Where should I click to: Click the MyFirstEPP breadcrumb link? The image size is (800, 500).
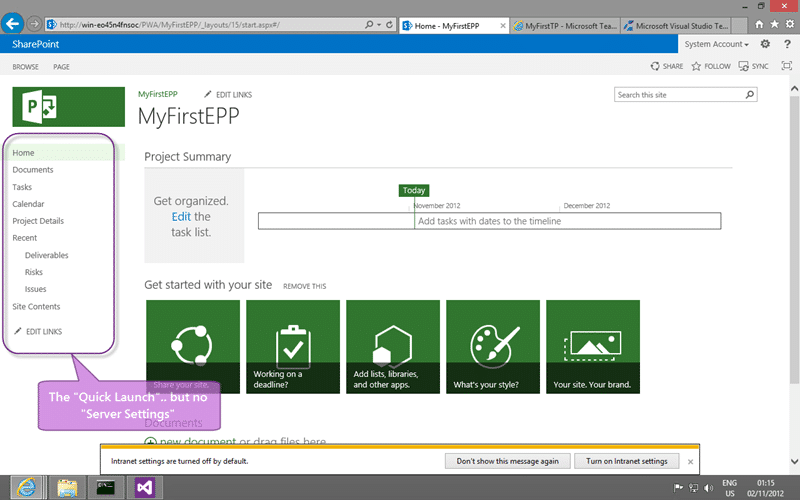tap(158, 94)
